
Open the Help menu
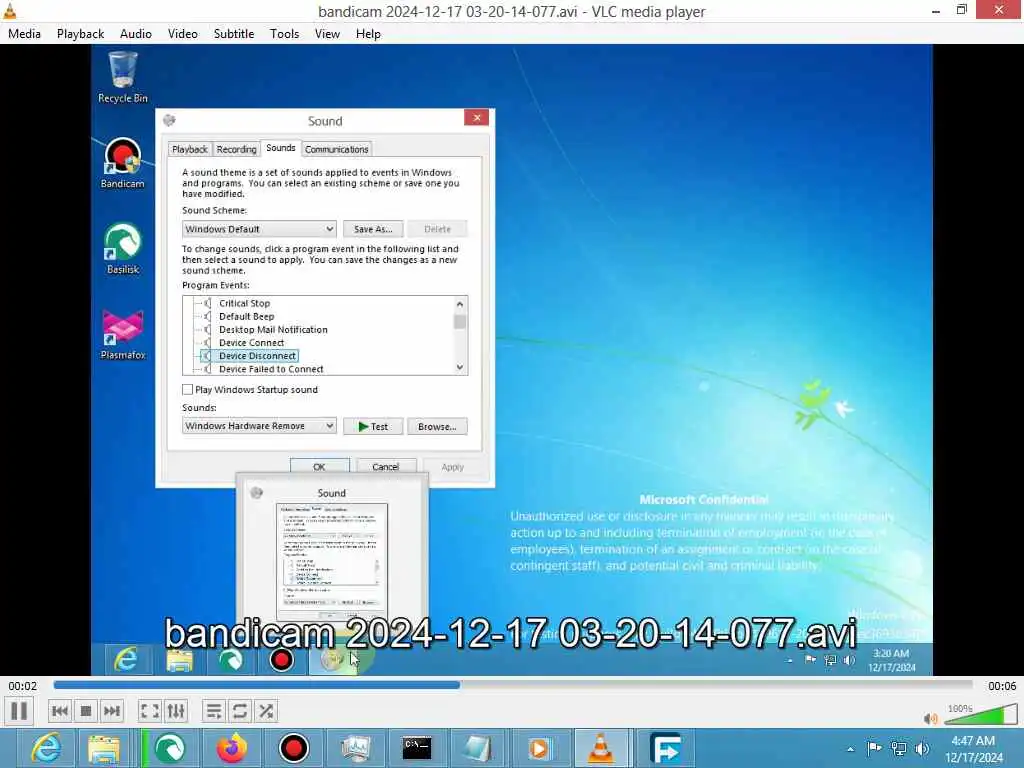coord(368,34)
